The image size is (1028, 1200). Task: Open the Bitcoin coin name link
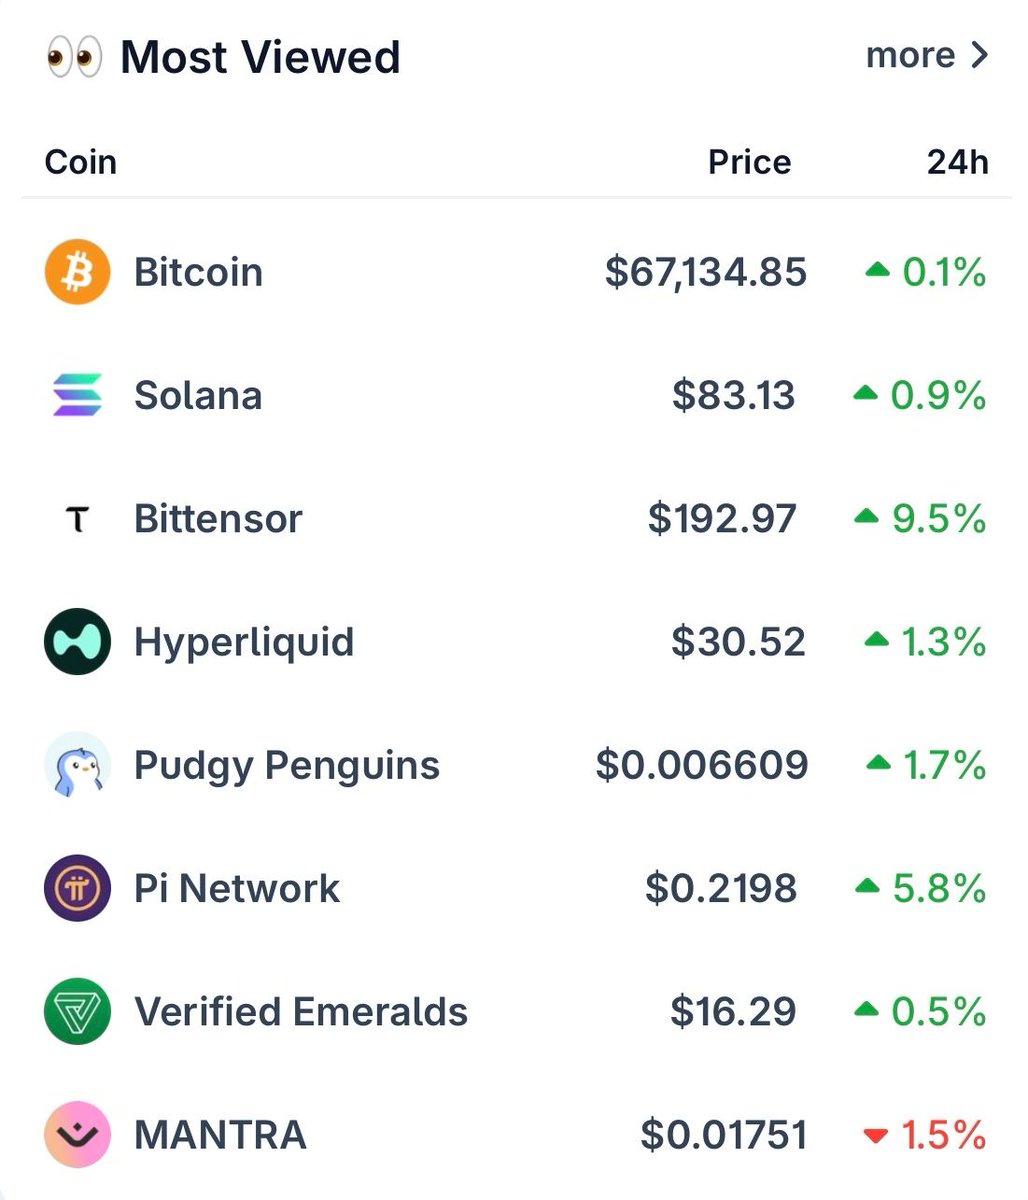[198, 272]
